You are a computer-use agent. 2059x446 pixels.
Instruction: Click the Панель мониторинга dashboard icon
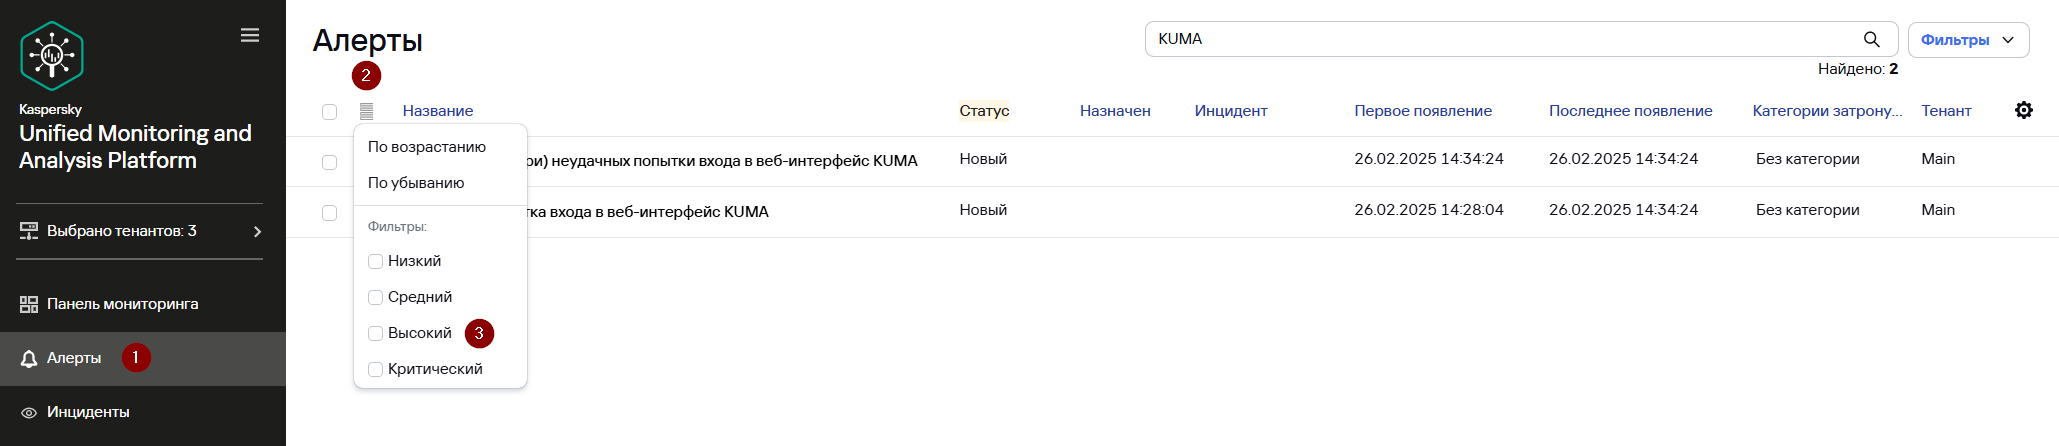coord(29,304)
